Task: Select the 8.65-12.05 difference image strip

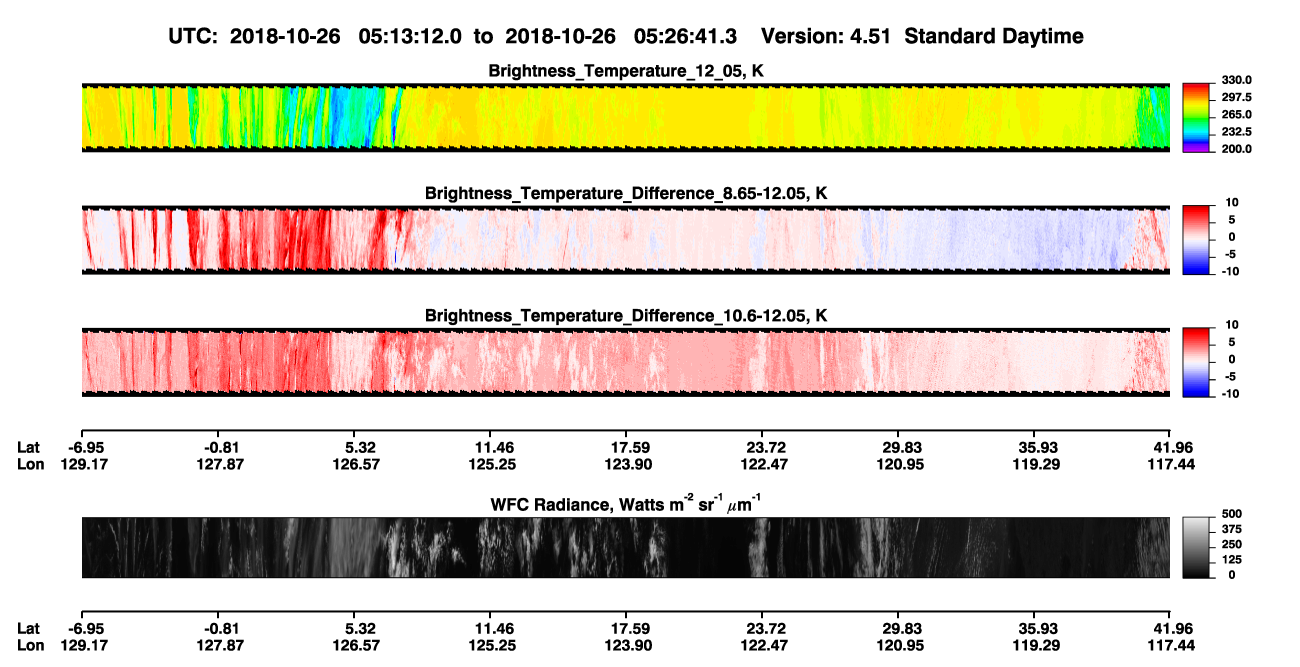Action: (625, 240)
